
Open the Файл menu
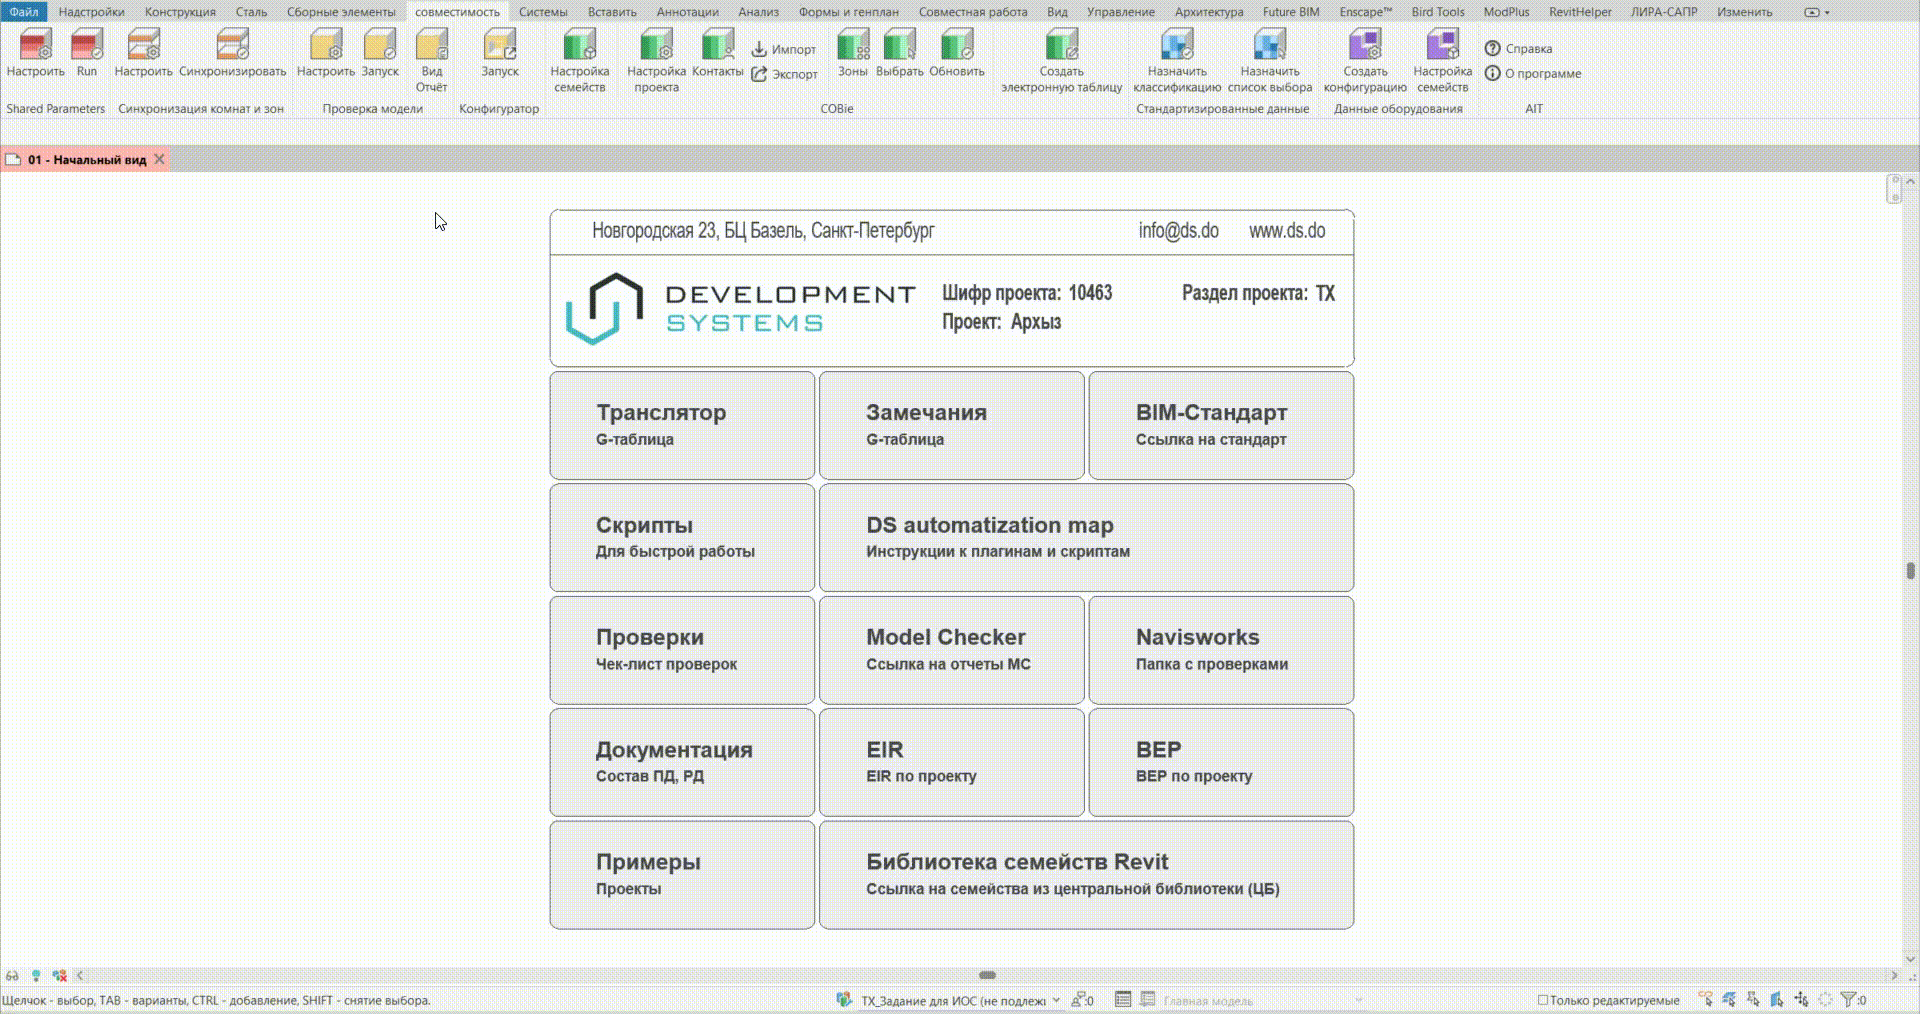click(23, 12)
